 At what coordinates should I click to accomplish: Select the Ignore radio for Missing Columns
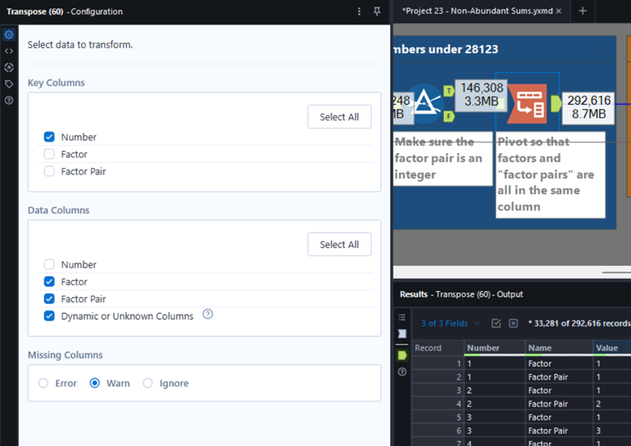pyautogui.click(x=148, y=383)
